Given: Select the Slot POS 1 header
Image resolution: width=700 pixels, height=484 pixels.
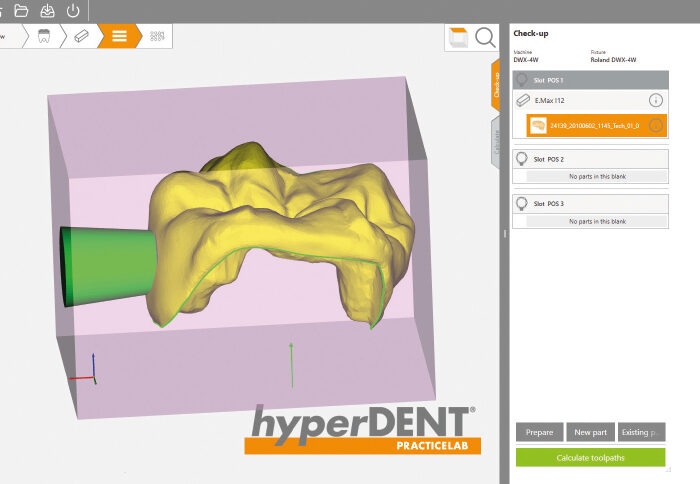Looking at the screenshot, I should (590, 80).
